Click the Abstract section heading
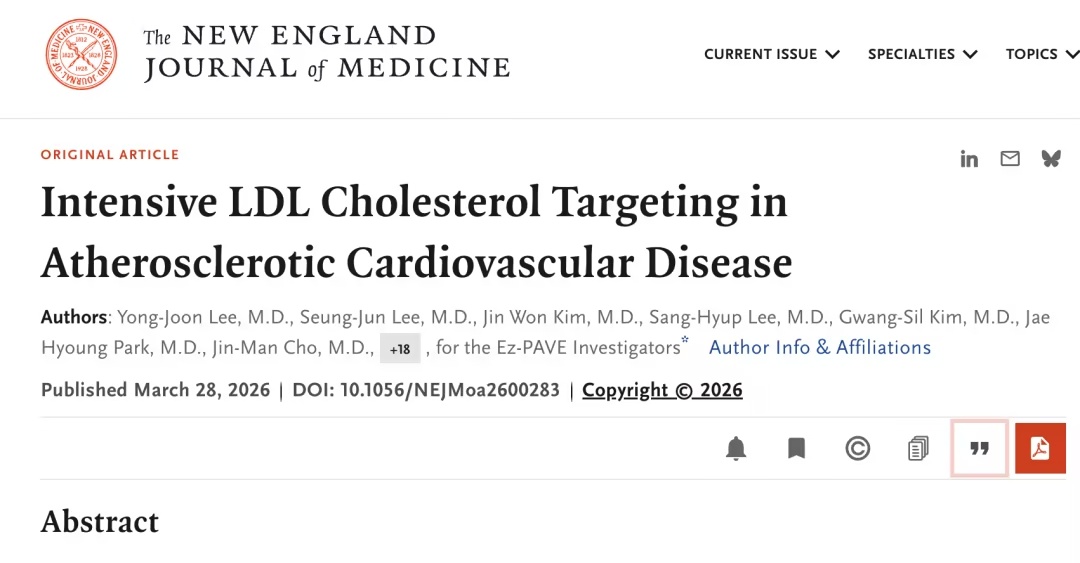This screenshot has width=1080, height=563. [x=100, y=521]
